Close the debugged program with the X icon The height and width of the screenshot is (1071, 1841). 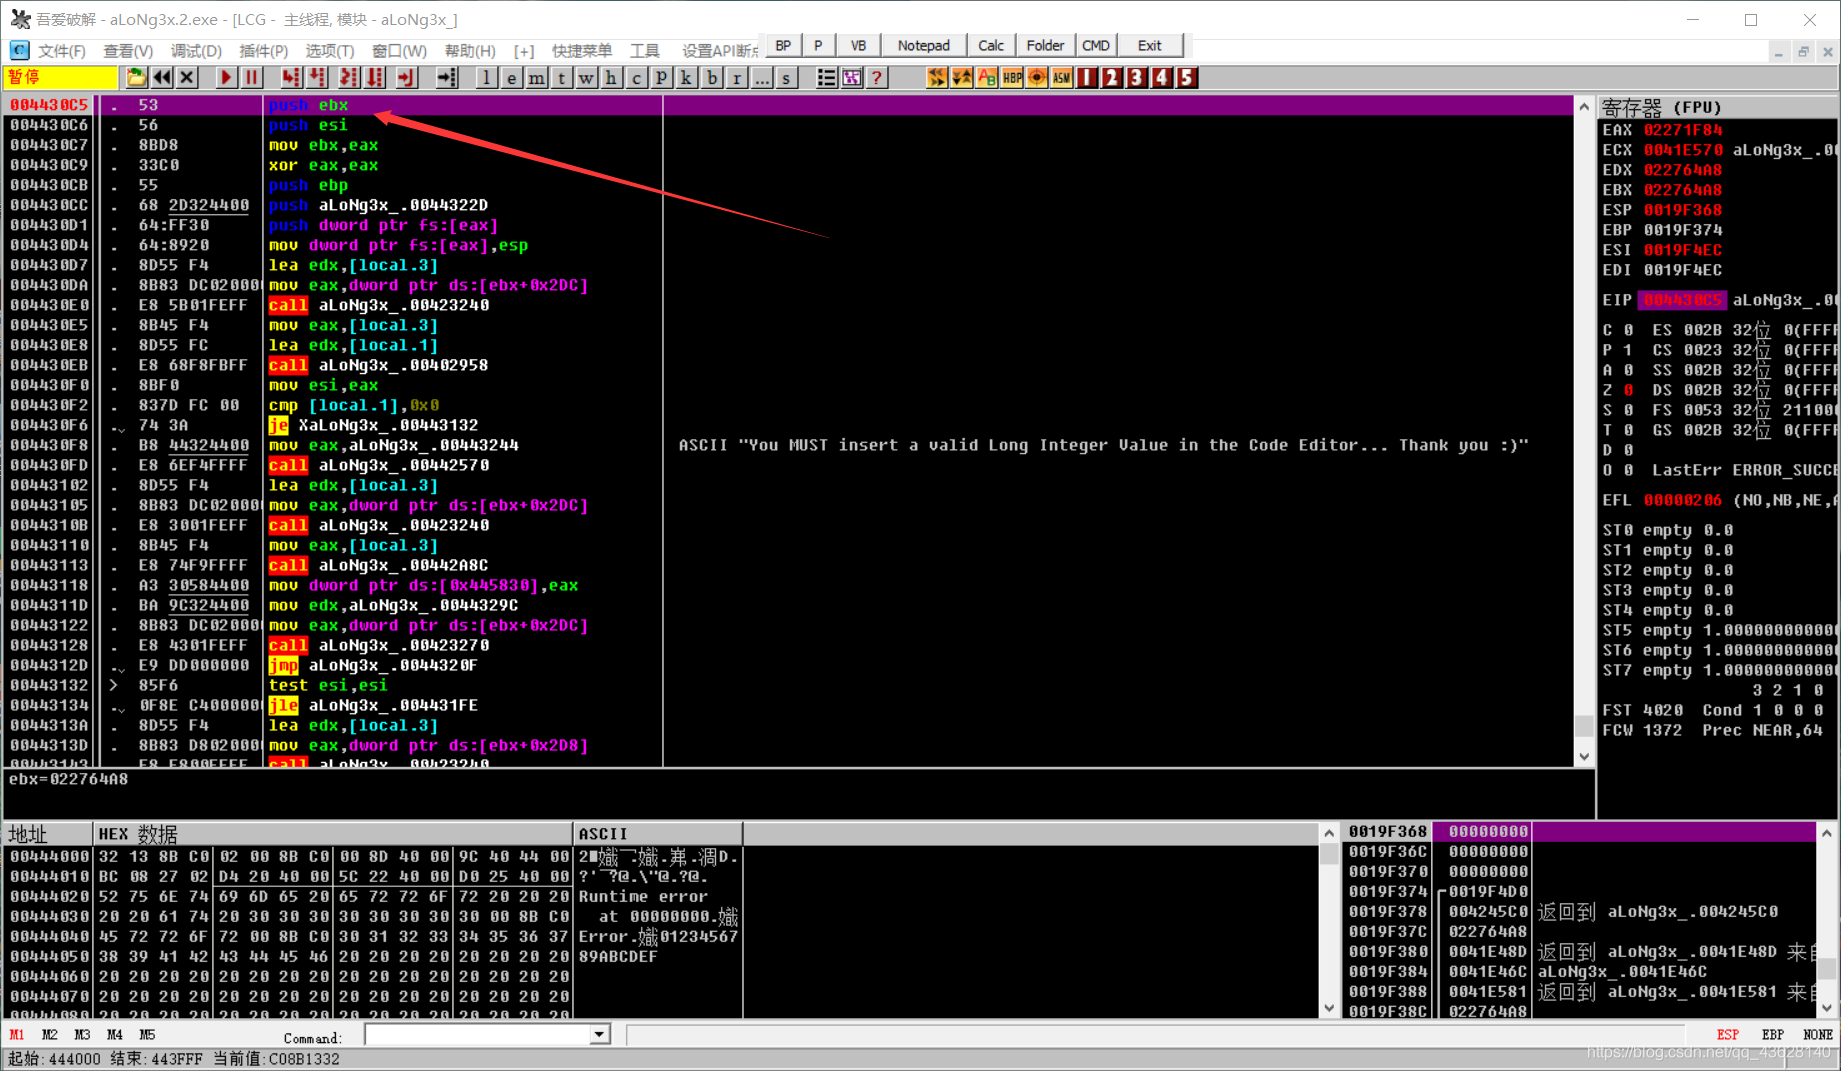tap(186, 77)
